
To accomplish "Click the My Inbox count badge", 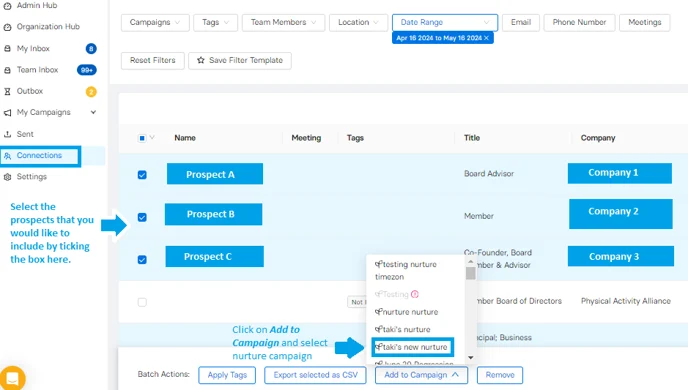I will click(x=91, y=49).
